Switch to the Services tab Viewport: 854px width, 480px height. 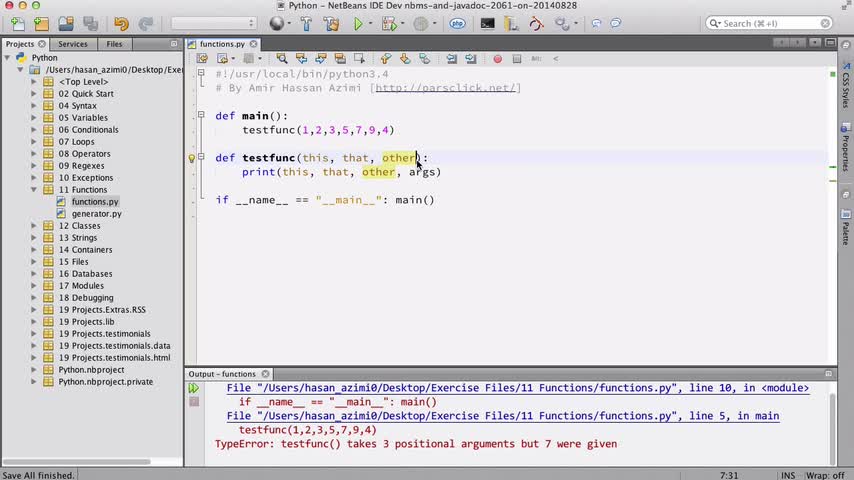point(72,44)
